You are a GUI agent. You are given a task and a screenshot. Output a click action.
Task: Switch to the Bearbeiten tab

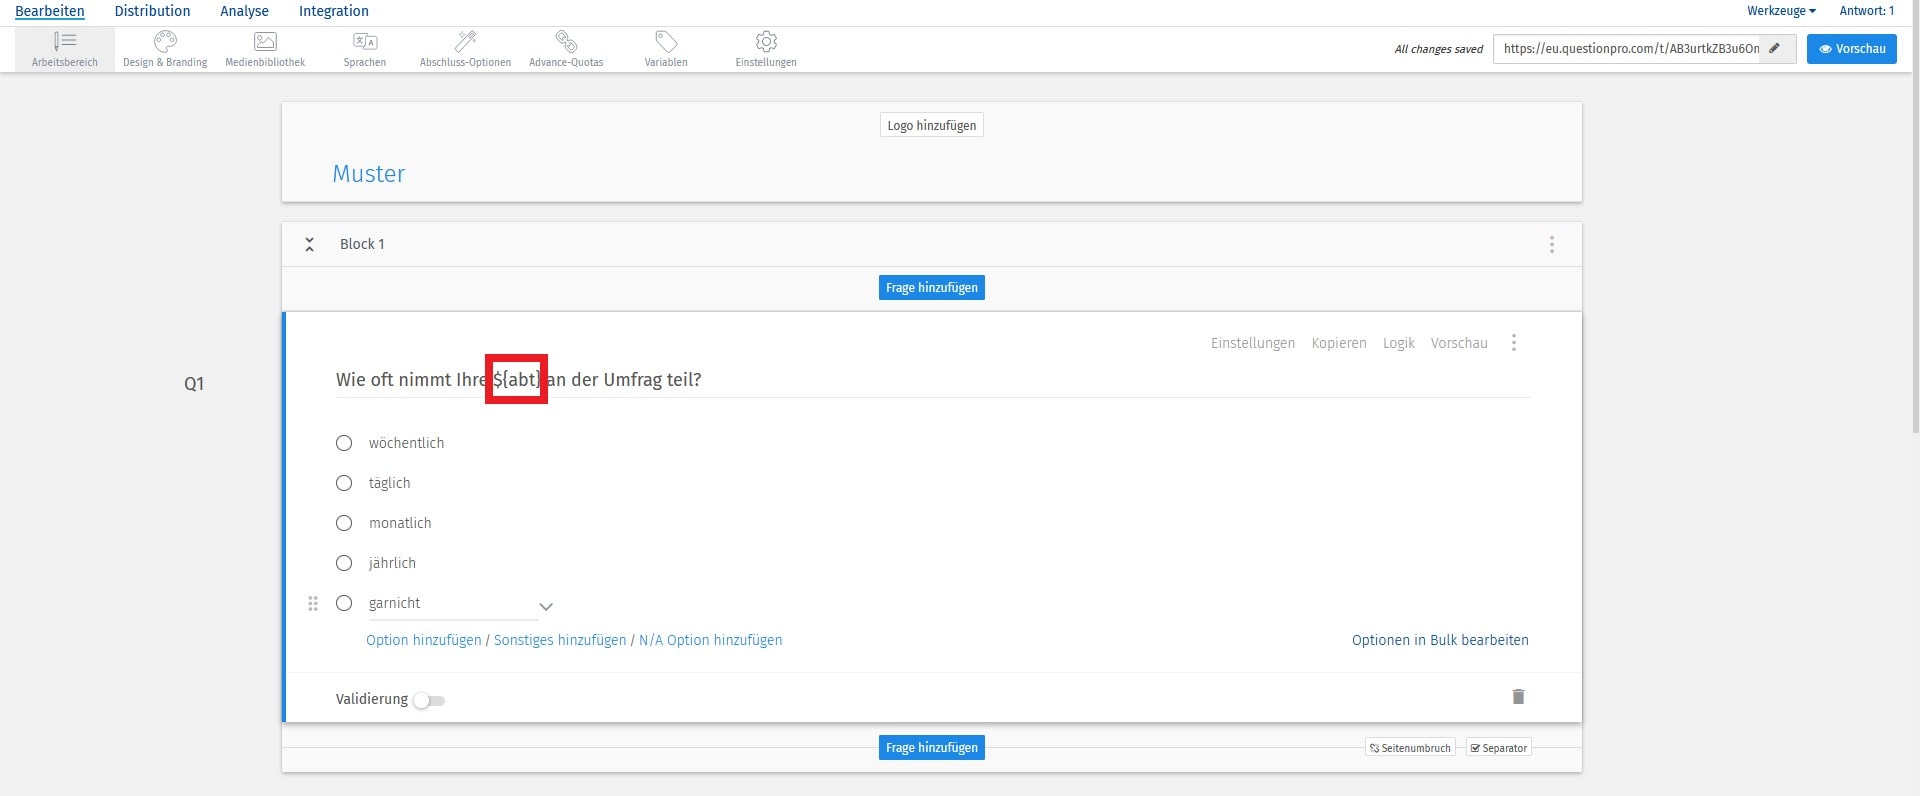click(50, 11)
